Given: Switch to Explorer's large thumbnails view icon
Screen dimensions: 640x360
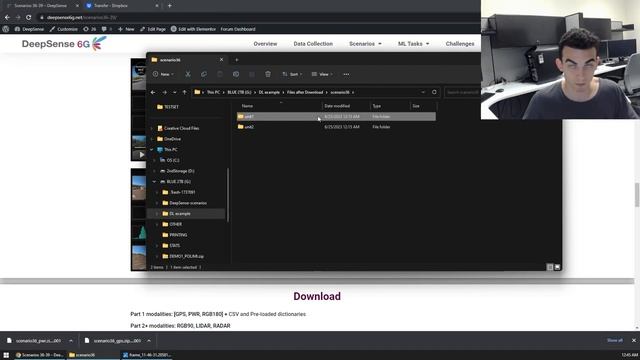Looking at the screenshot, I should [x=557, y=267].
